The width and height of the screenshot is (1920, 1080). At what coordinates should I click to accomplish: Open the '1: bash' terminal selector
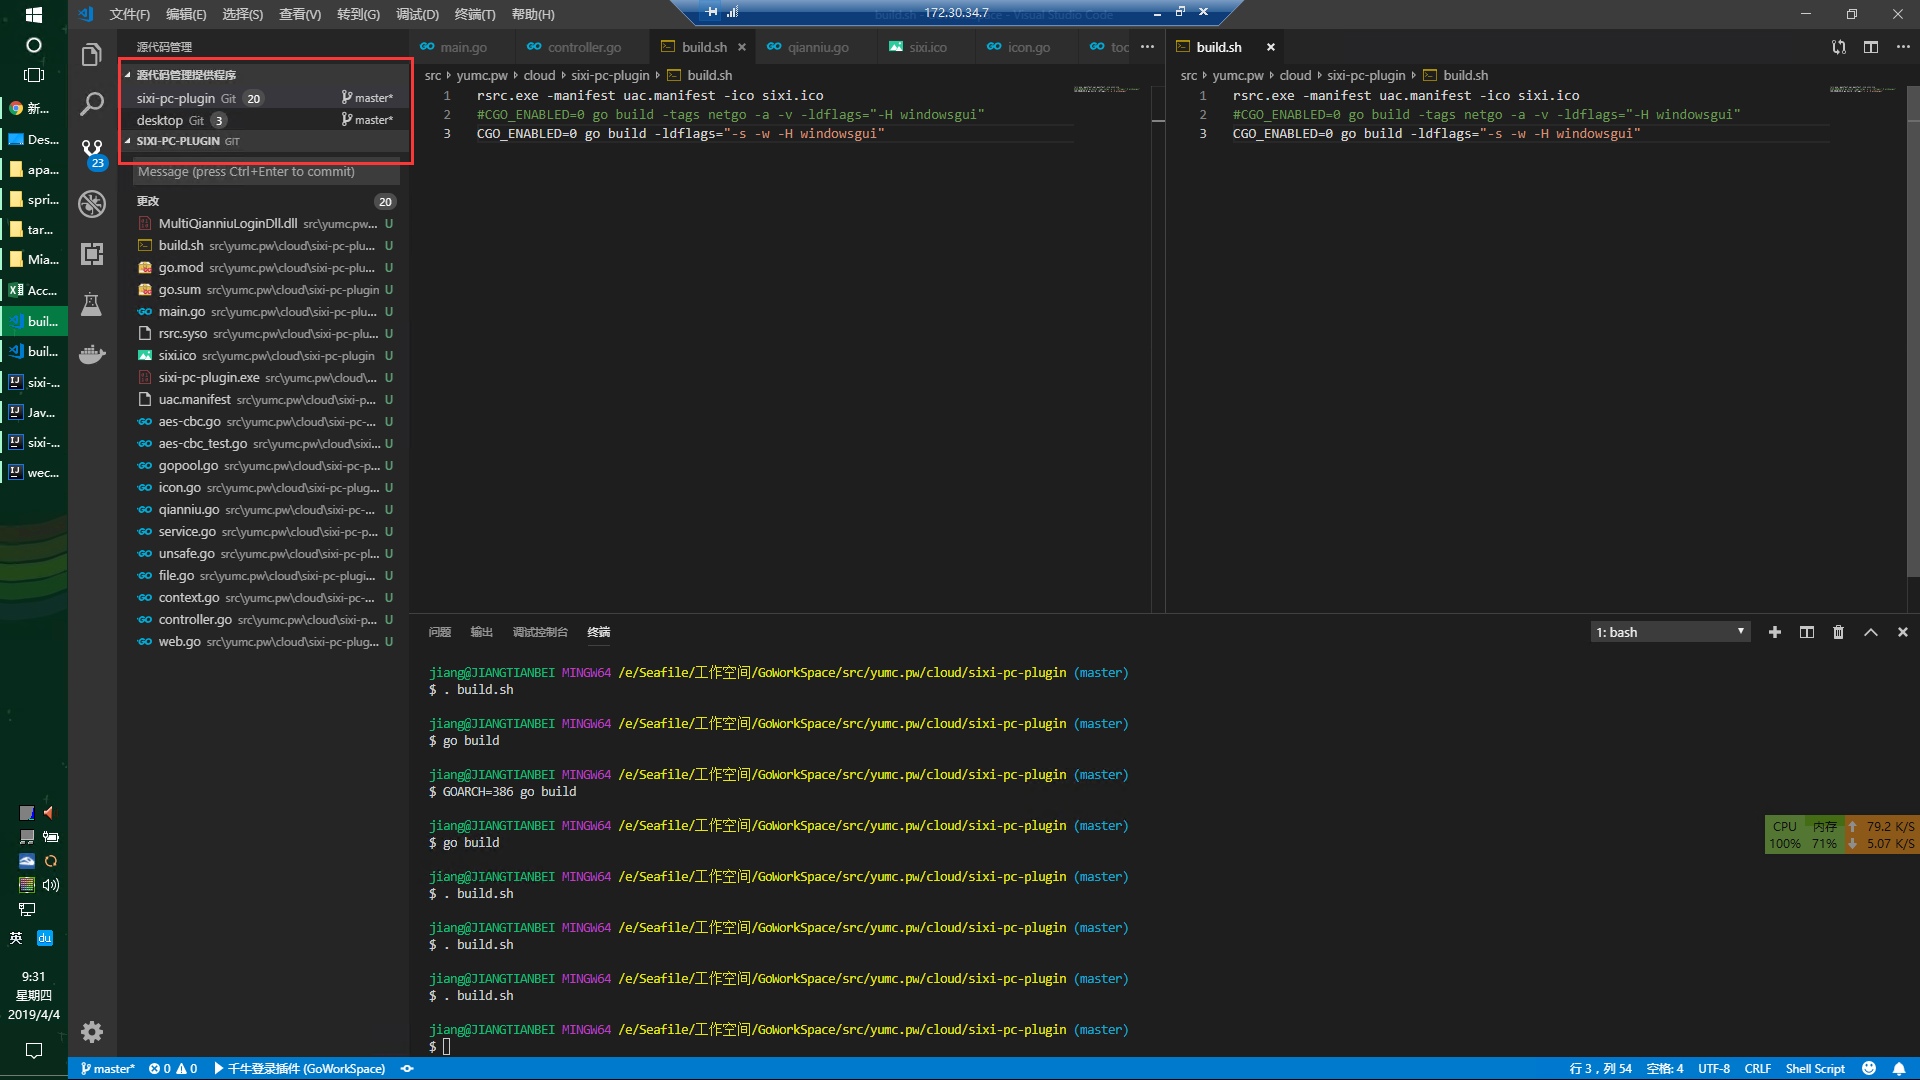[x=1668, y=632]
